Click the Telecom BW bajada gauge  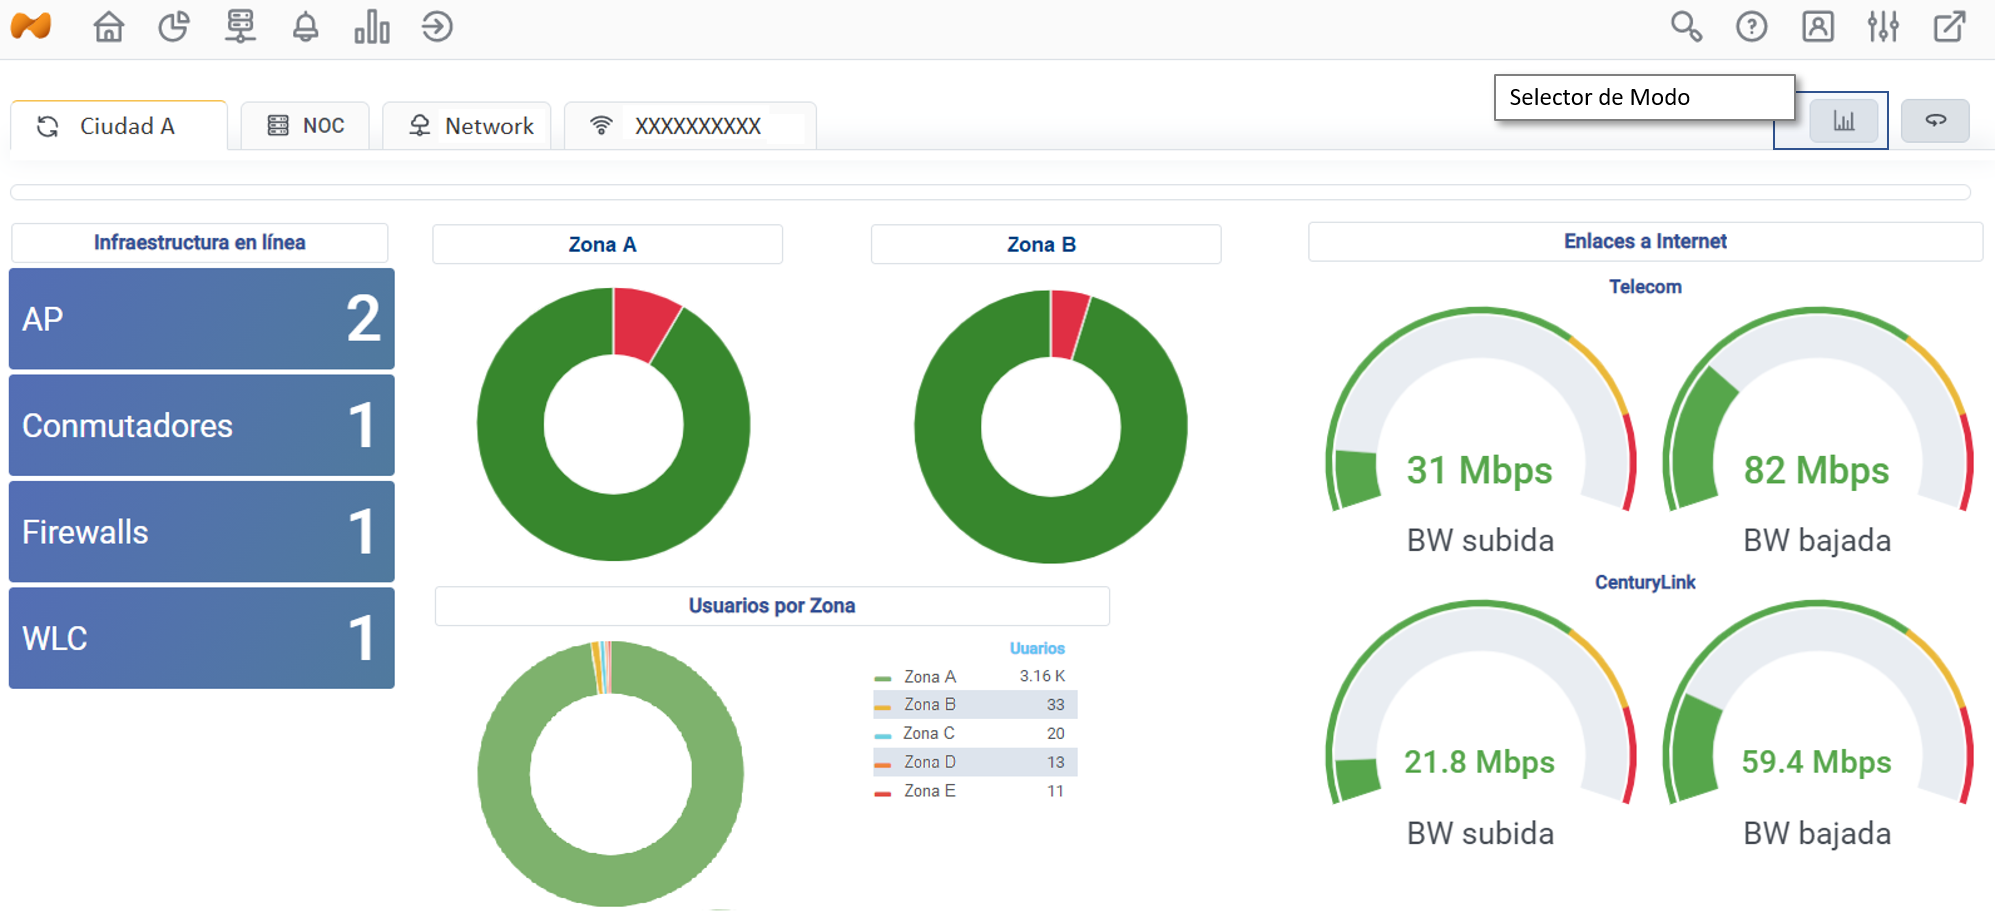click(1816, 430)
